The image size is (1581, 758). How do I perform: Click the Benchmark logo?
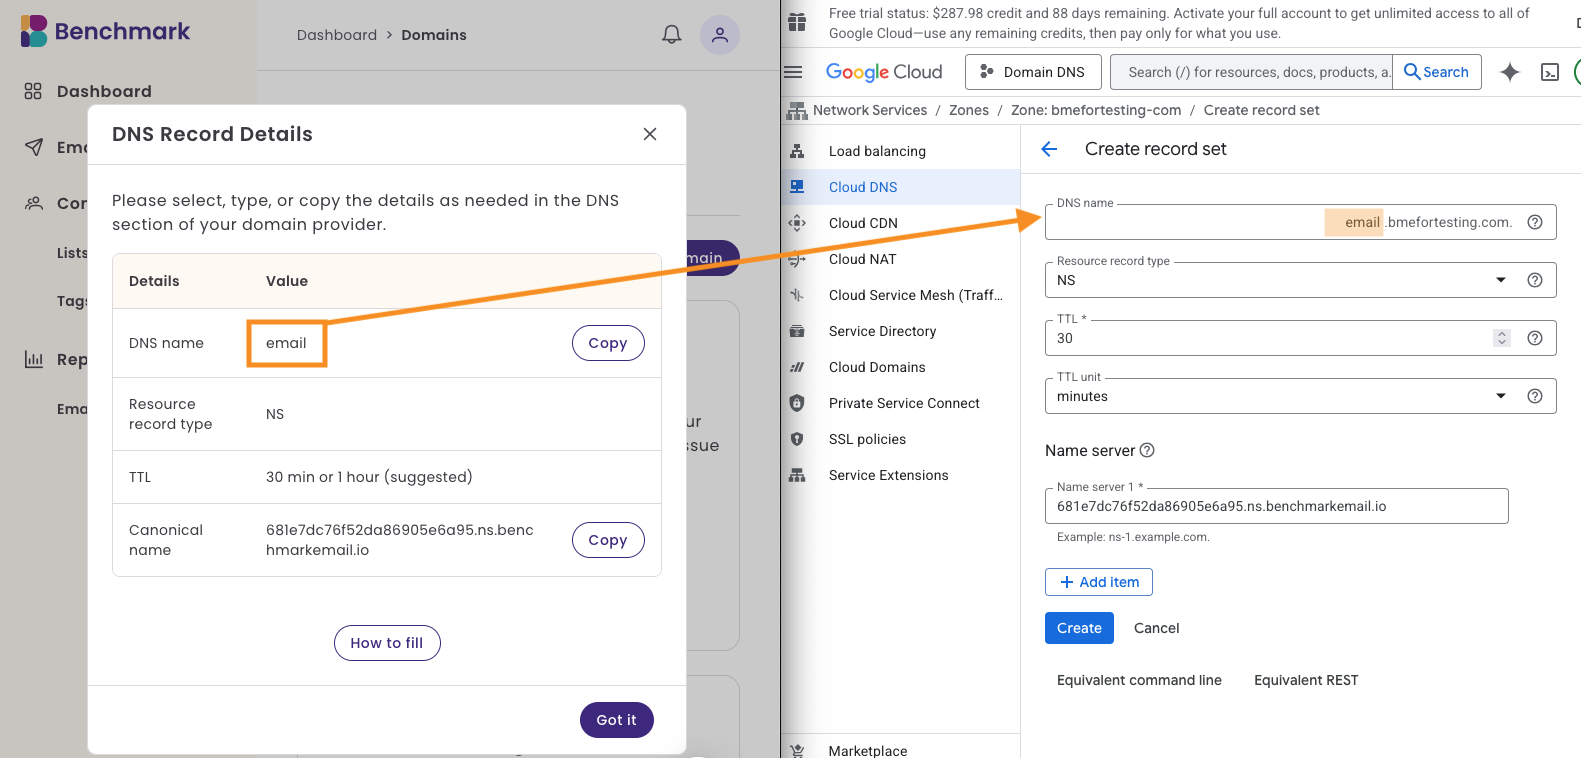coord(105,31)
